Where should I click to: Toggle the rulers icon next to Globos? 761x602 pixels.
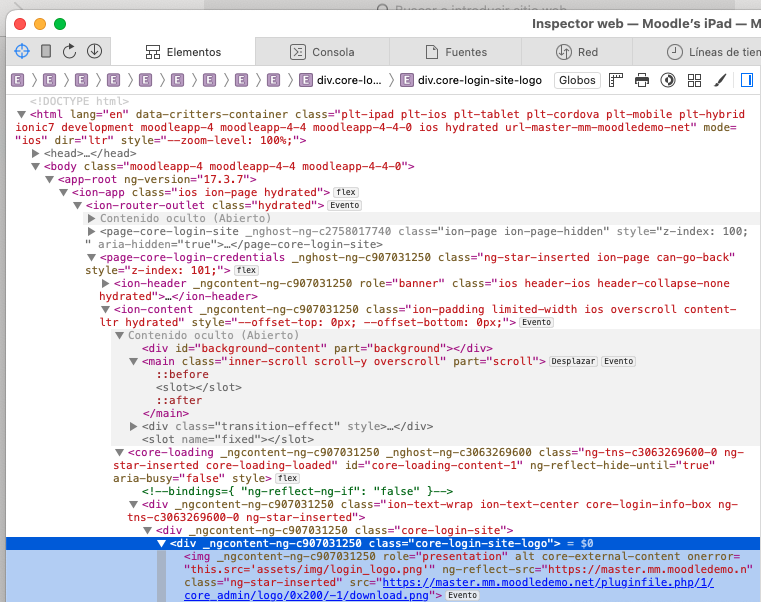(x=616, y=80)
